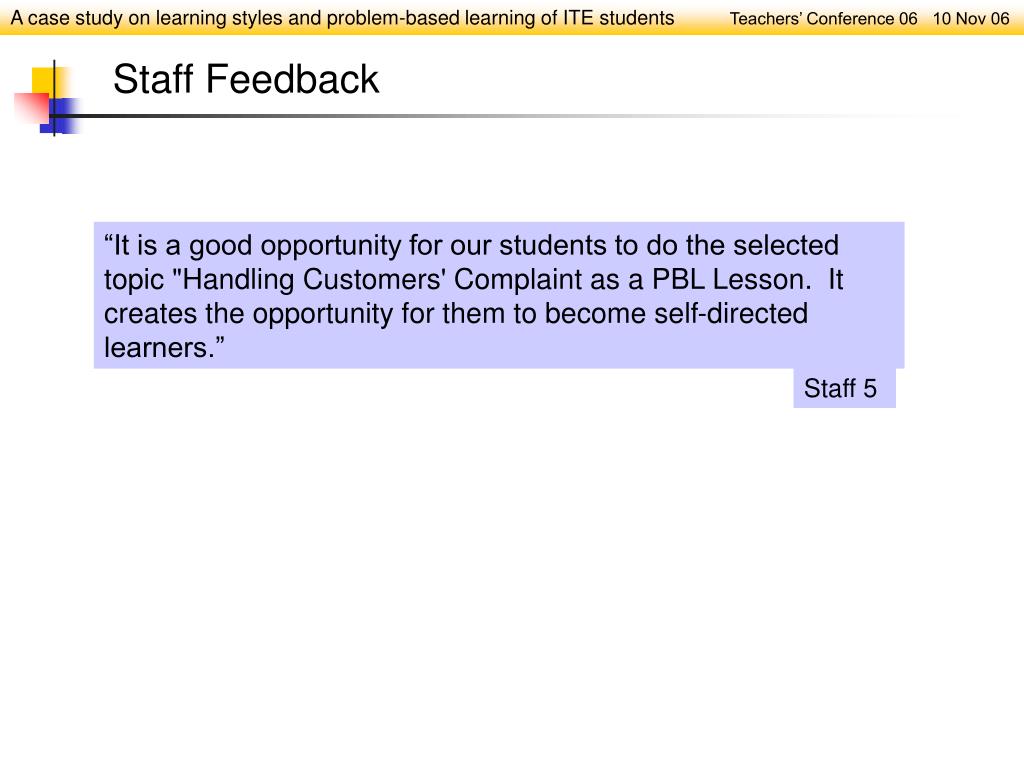The image size is (1024, 768).
Task: Click the "10 Nov 06" date in the header
Action: pos(970,18)
